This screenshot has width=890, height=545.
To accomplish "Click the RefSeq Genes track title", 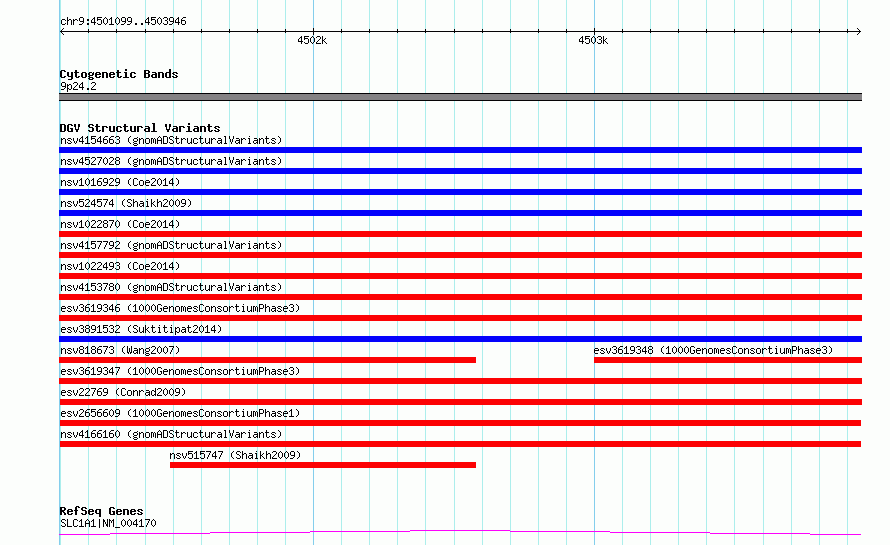I will coord(101,511).
